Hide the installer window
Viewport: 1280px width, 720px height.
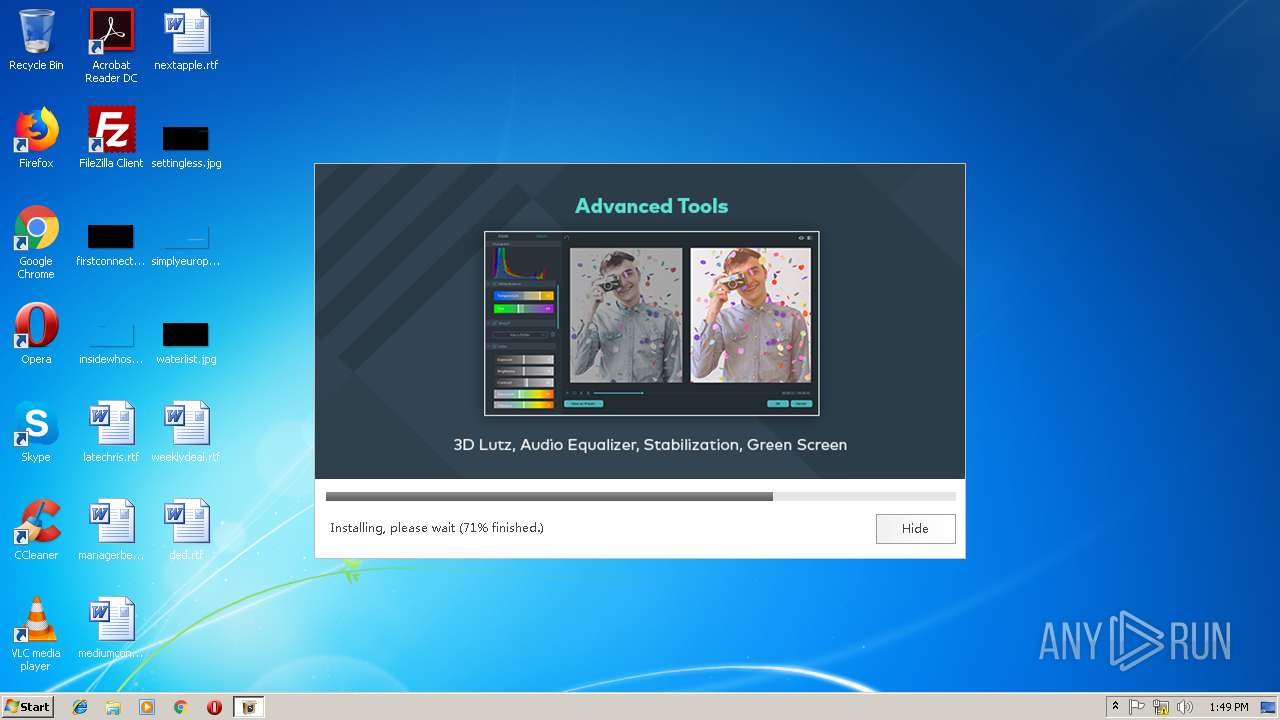coord(915,529)
